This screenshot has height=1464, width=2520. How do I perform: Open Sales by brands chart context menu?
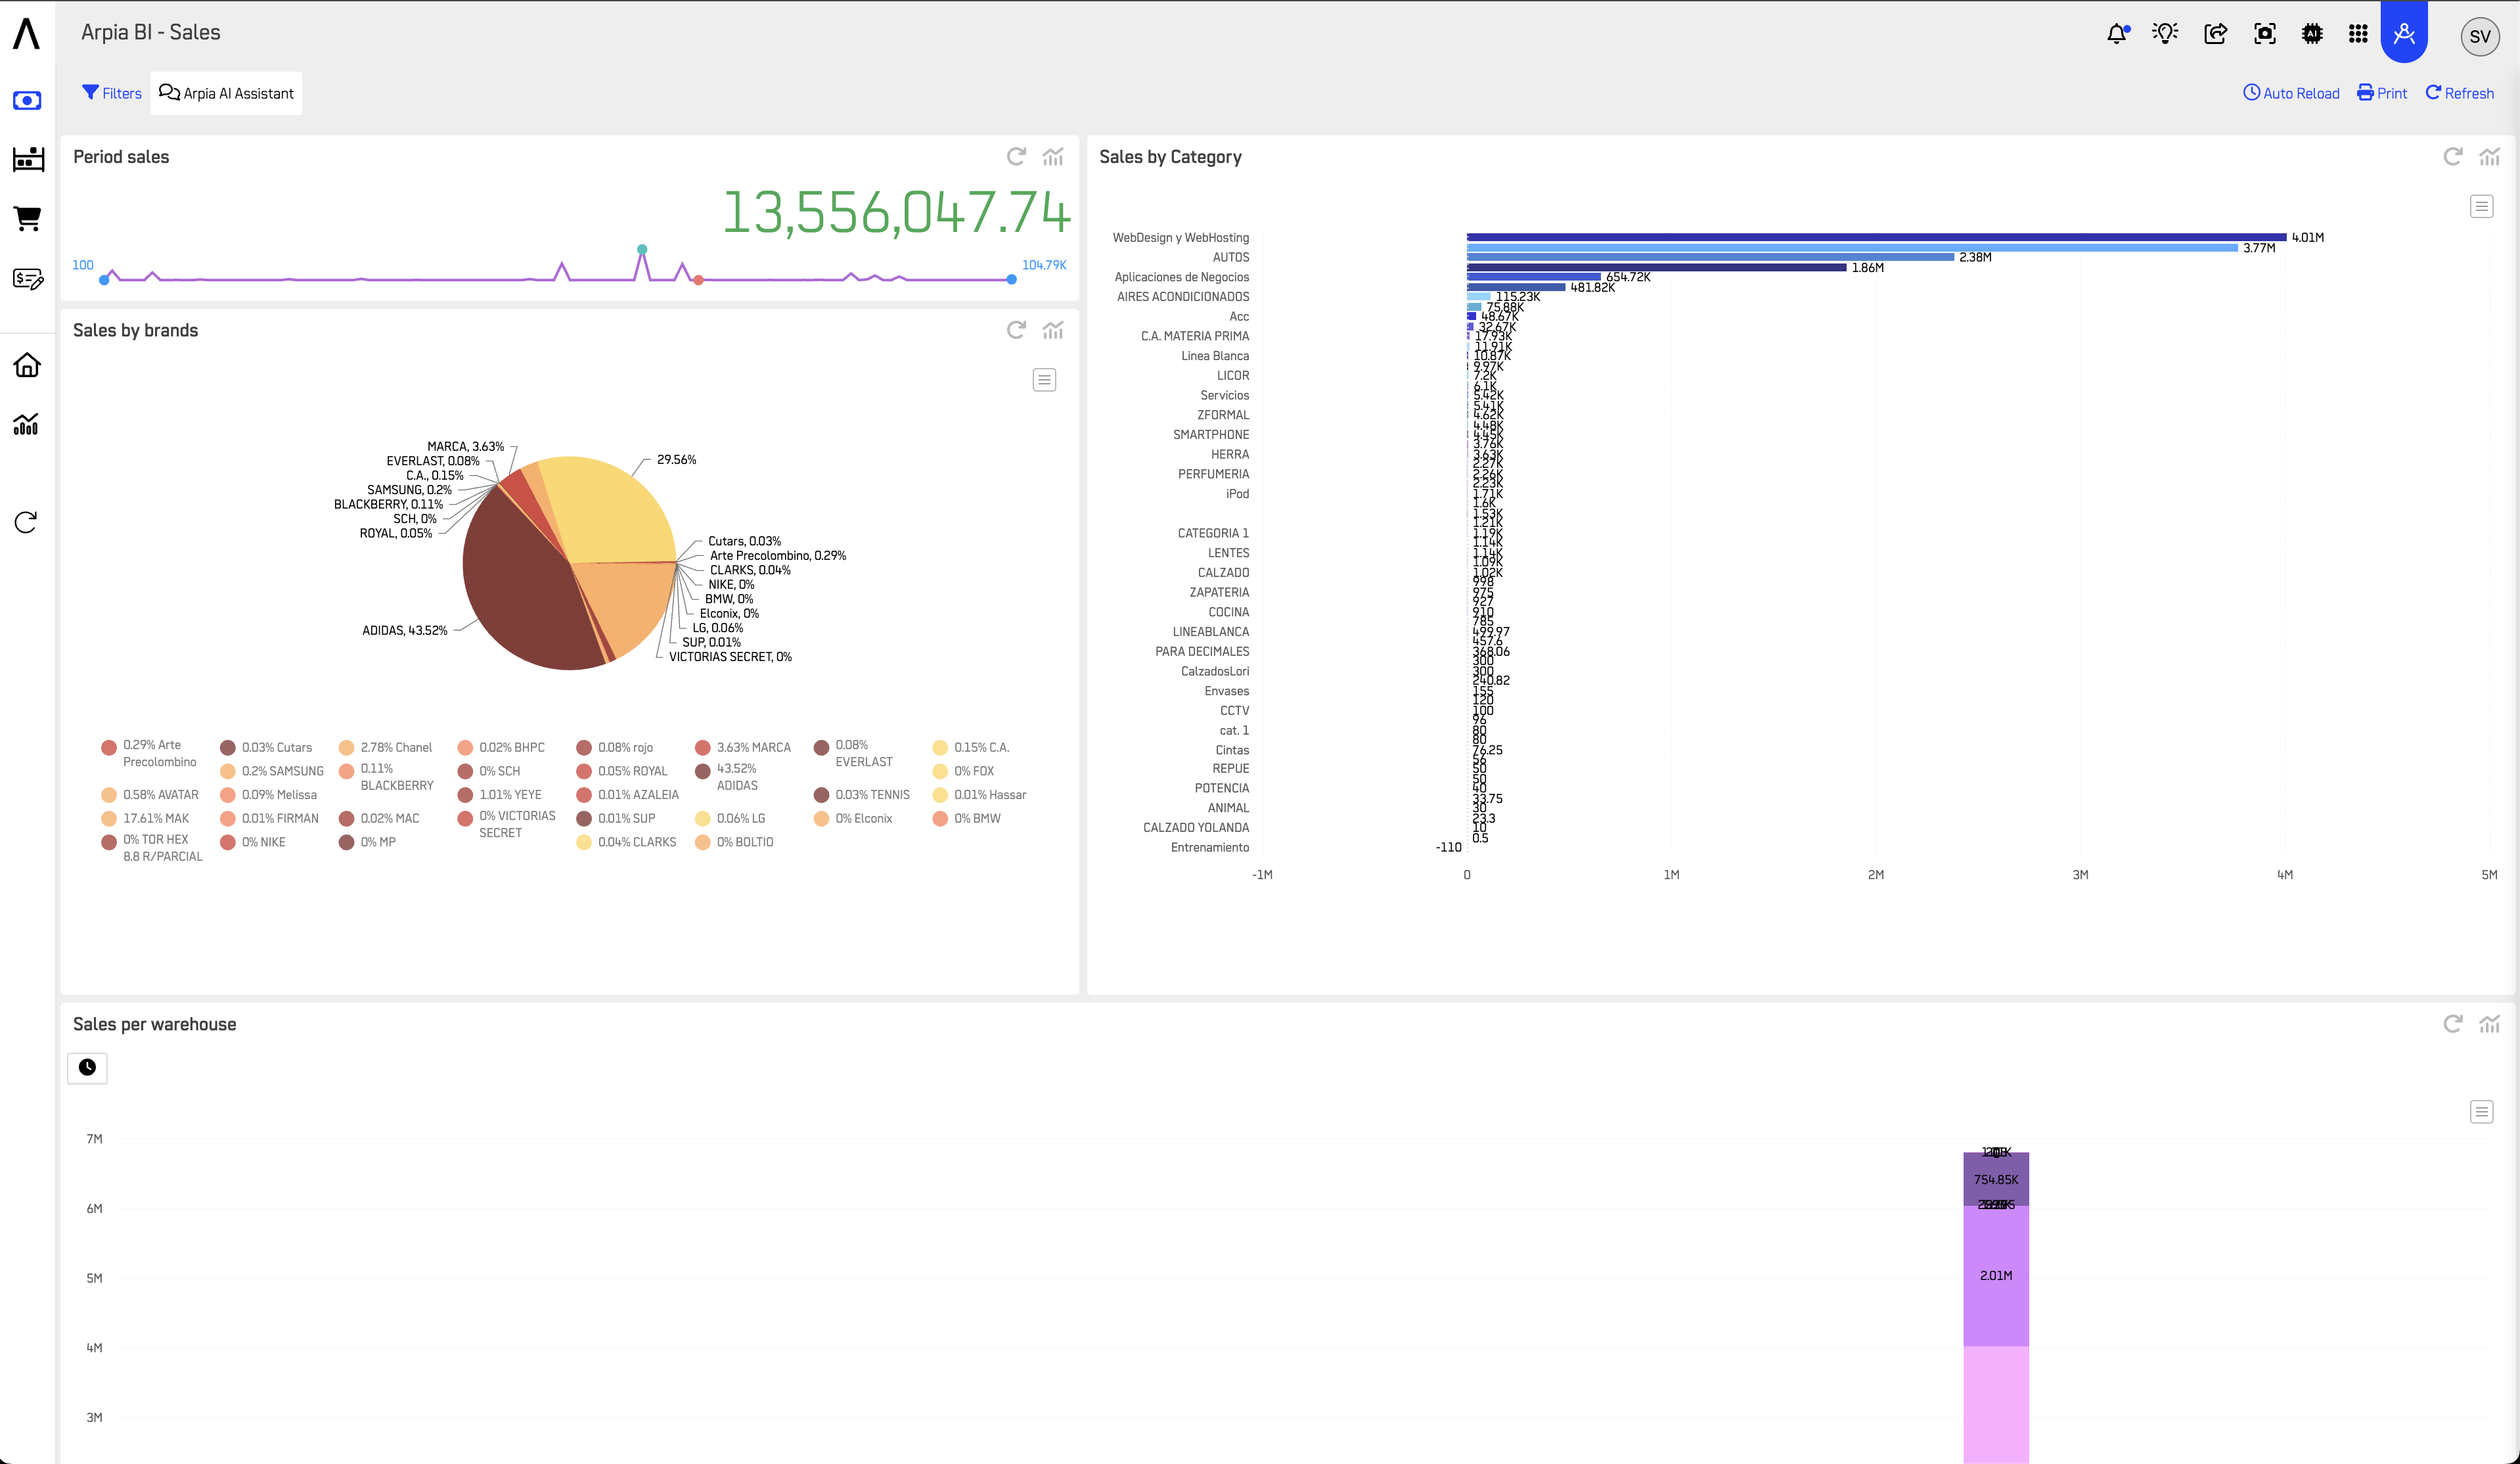(1044, 380)
